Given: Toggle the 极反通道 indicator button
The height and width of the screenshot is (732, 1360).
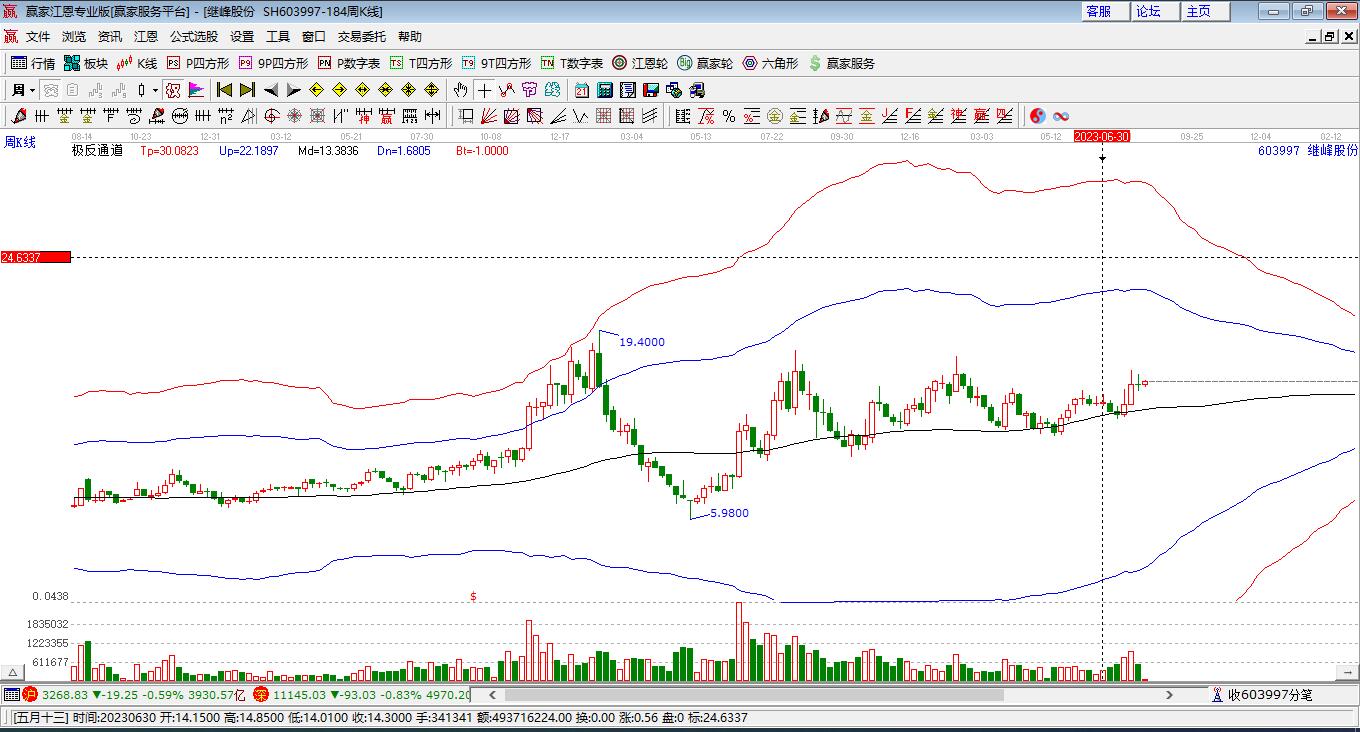Looking at the screenshot, I should (x=97, y=151).
